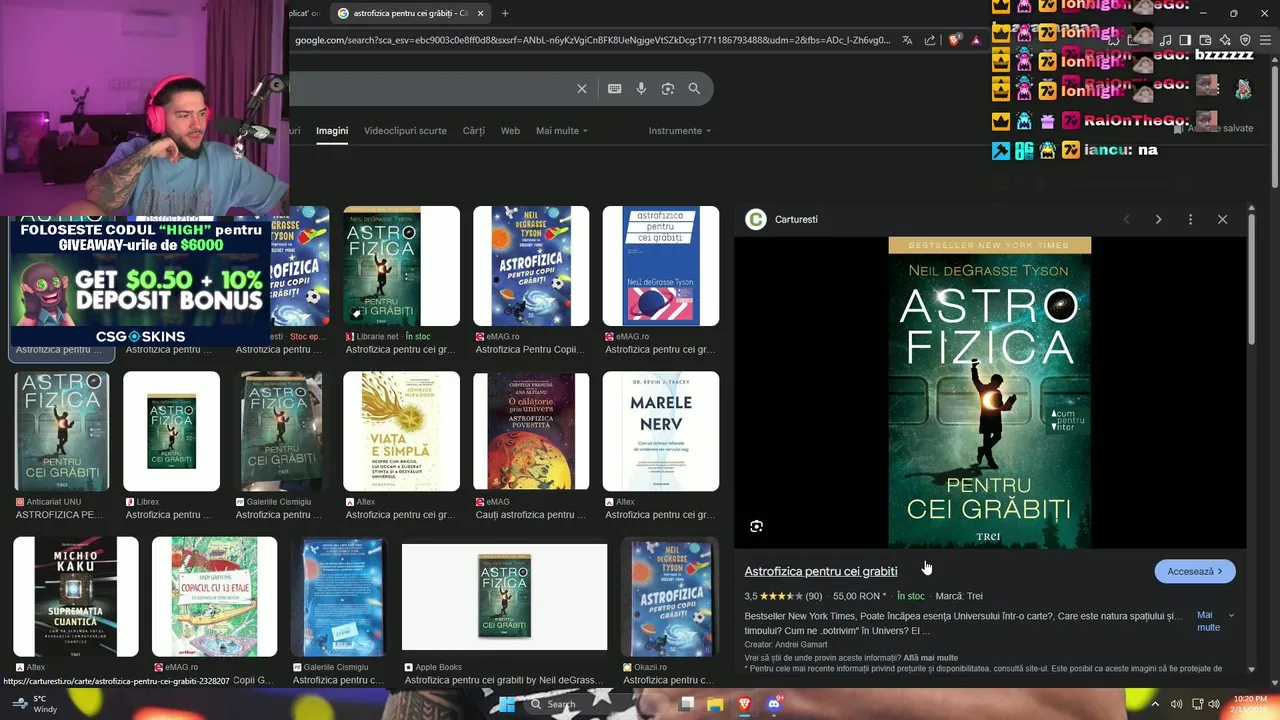Viewport: 1280px width, 720px height.
Task: Toggle the browser sidebar panel icon
Action: [x=1185, y=40]
